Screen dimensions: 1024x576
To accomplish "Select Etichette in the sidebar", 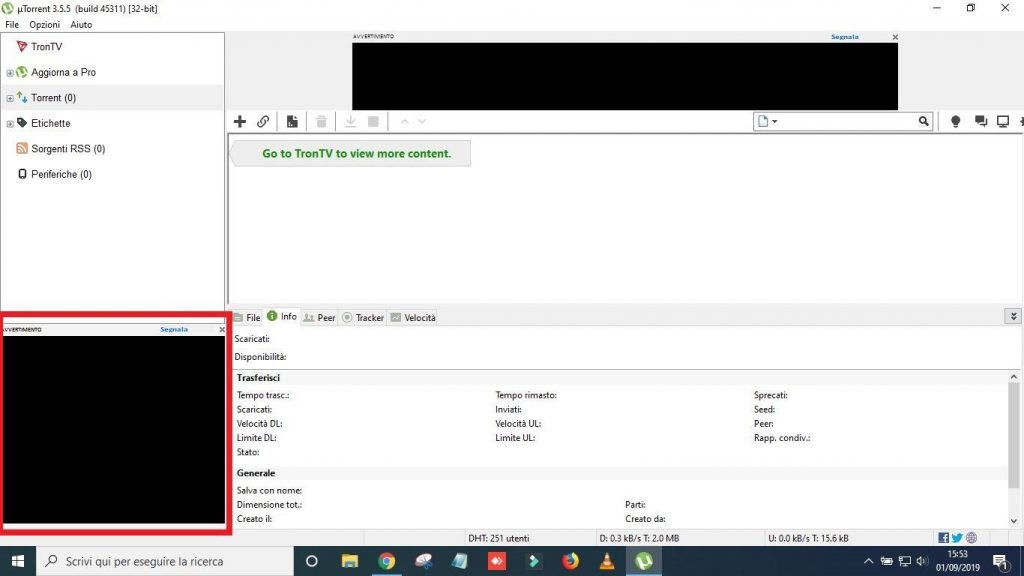I will tap(50, 123).
